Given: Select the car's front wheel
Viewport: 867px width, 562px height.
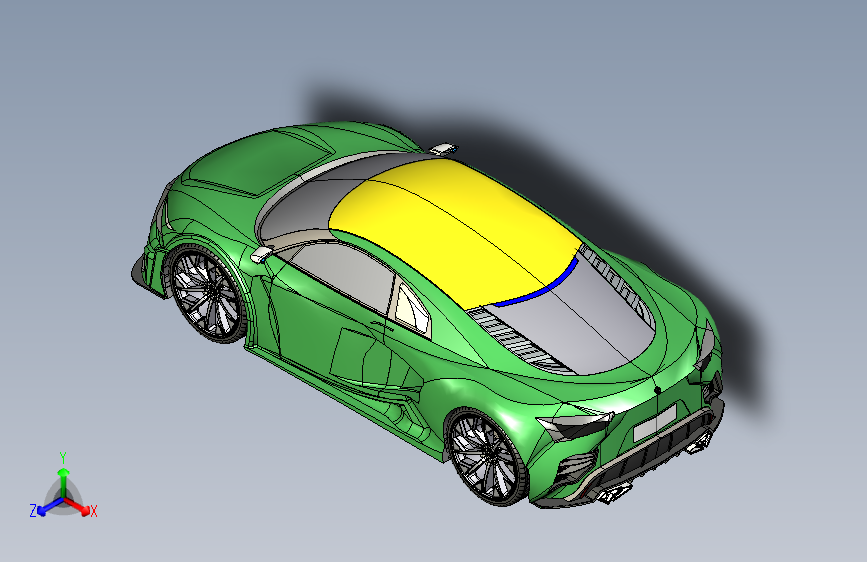Looking at the screenshot, I should point(207,292).
